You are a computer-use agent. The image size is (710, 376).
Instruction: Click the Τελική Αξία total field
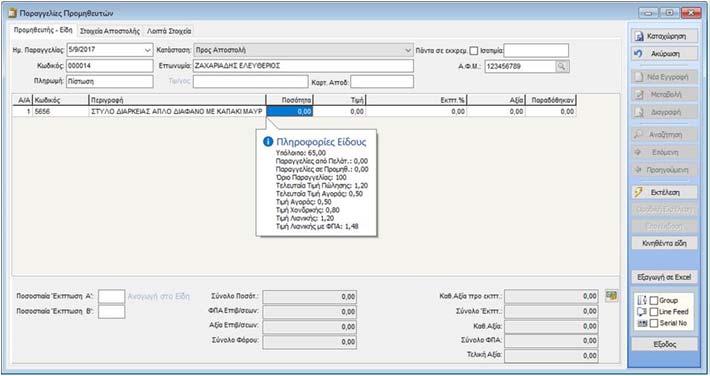pos(551,356)
